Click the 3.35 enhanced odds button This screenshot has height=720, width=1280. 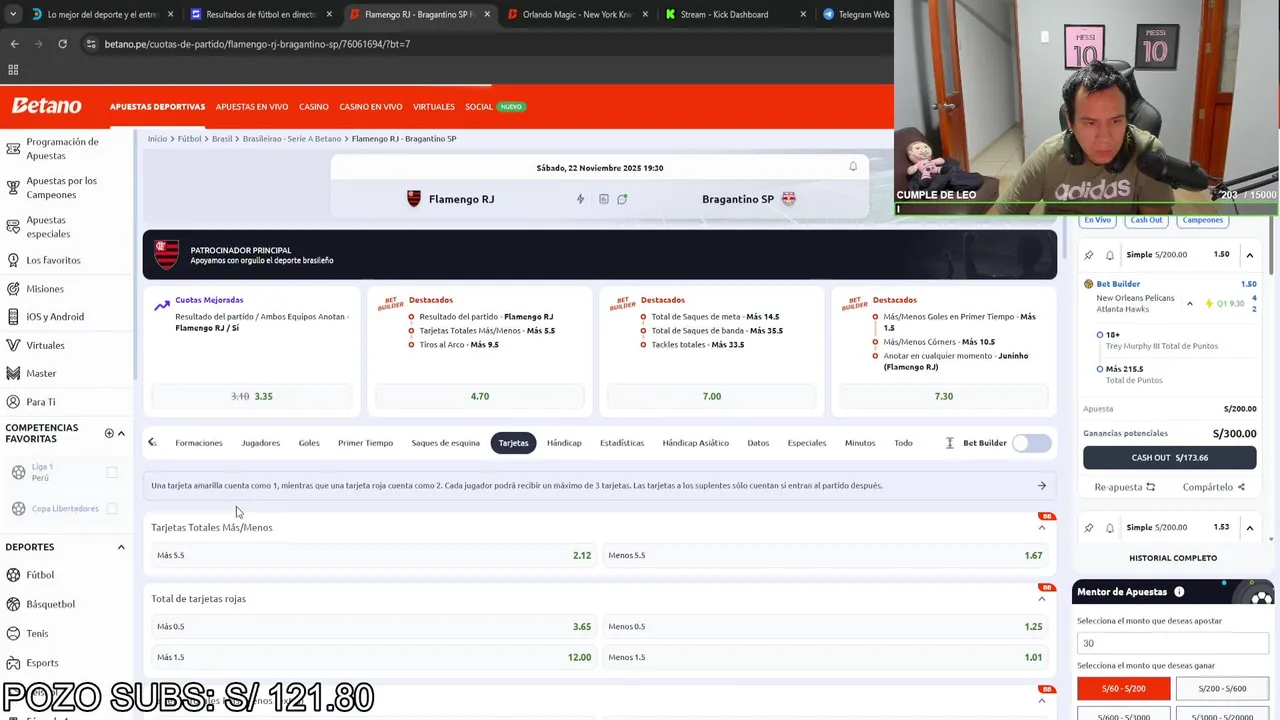(252, 396)
